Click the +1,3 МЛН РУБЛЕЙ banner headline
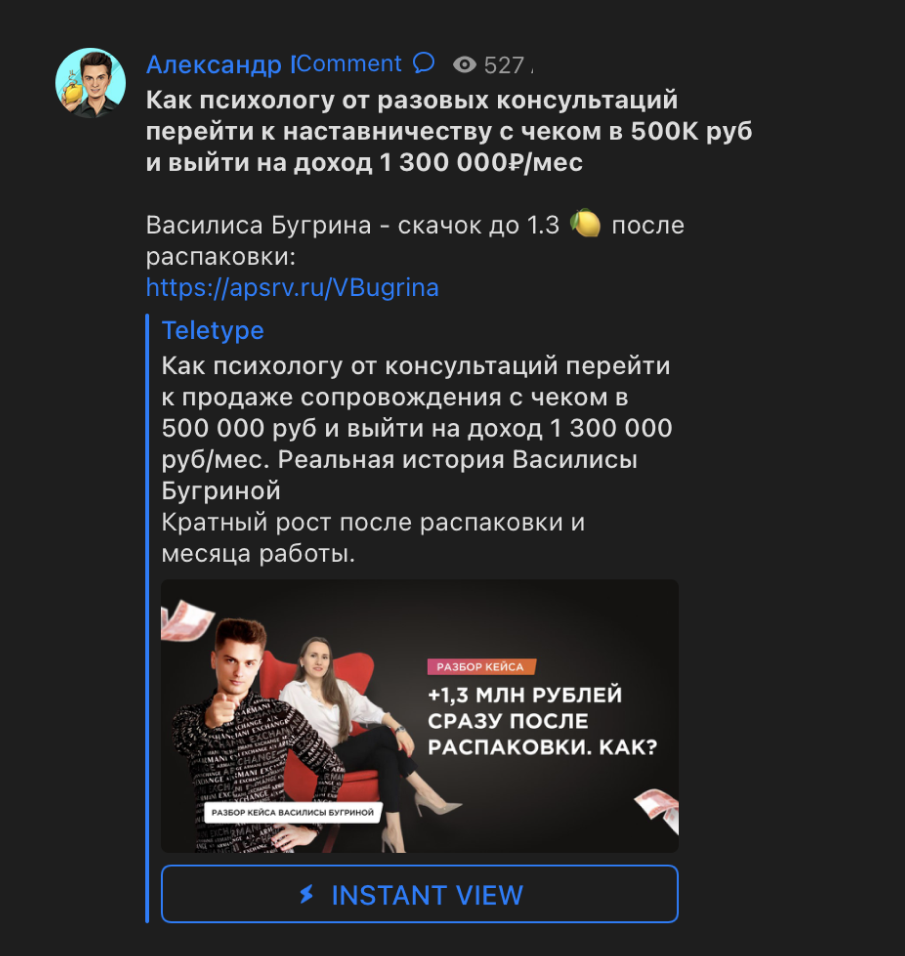The width and height of the screenshot is (905, 956). pyautogui.click(x=542, y=721)
